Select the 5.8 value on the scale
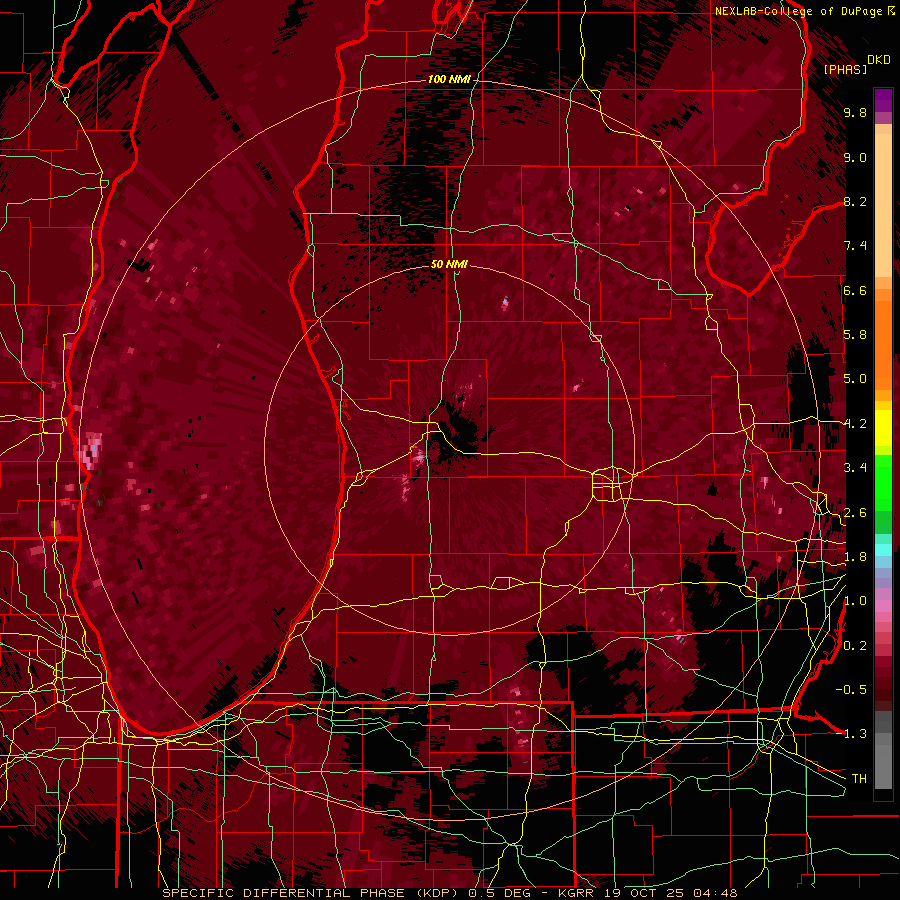 855,335
